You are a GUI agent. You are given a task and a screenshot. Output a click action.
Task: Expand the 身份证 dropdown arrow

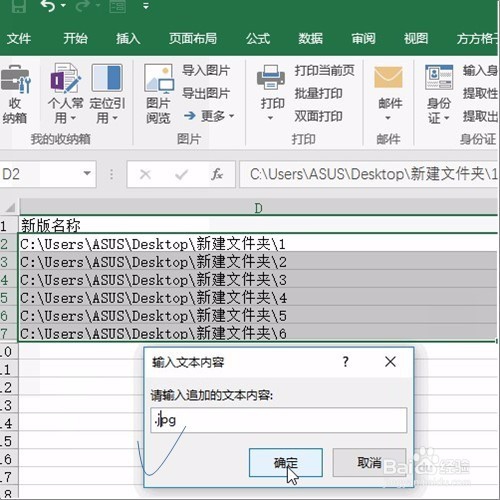[x=447, y=118]
